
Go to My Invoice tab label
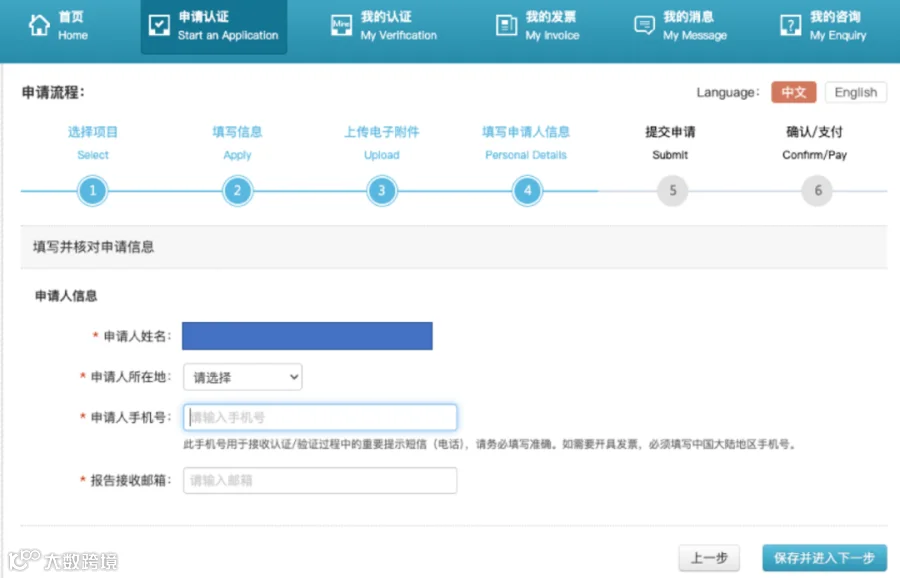click(x=552, y=26)
